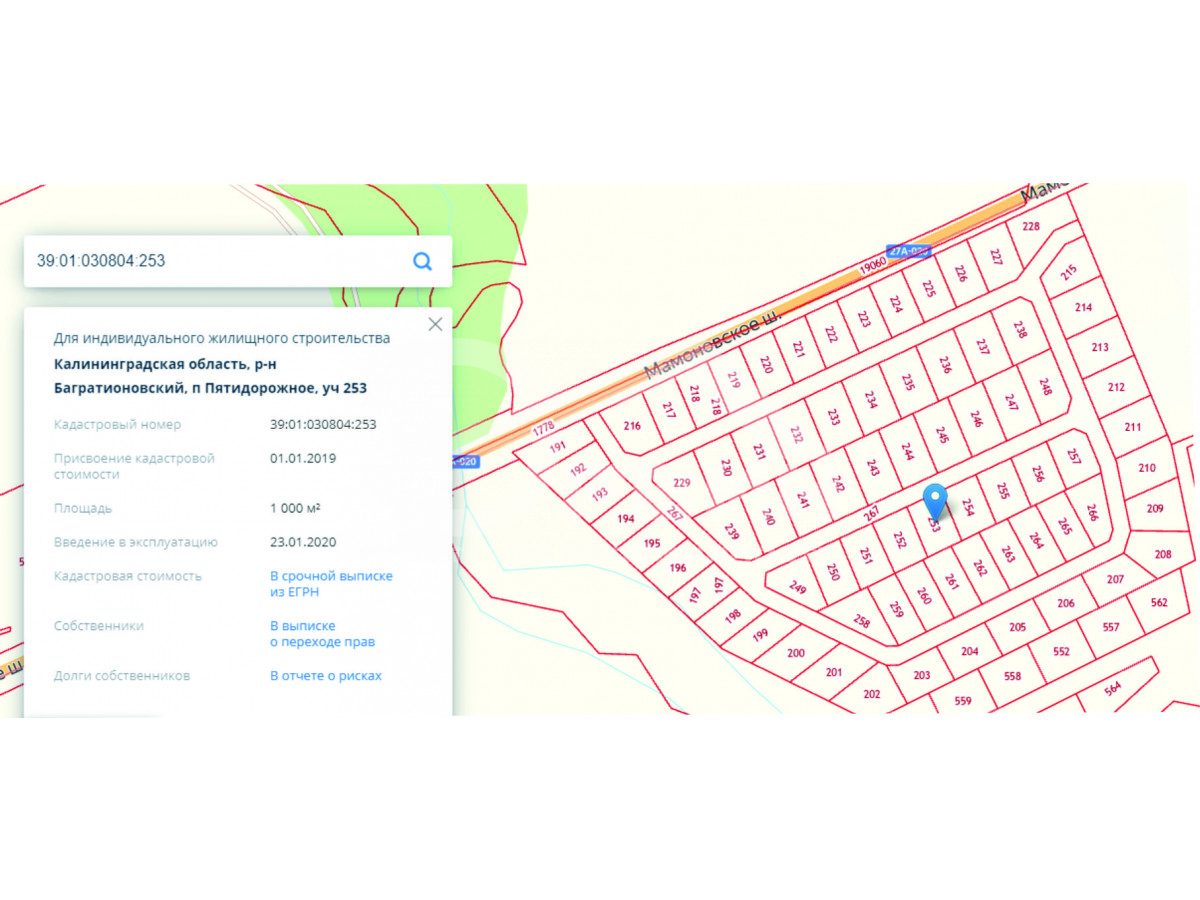The width and height of the screenshot is (1200, 900).
Task: Select parcel 216 on the map
Action: (632, 426)
